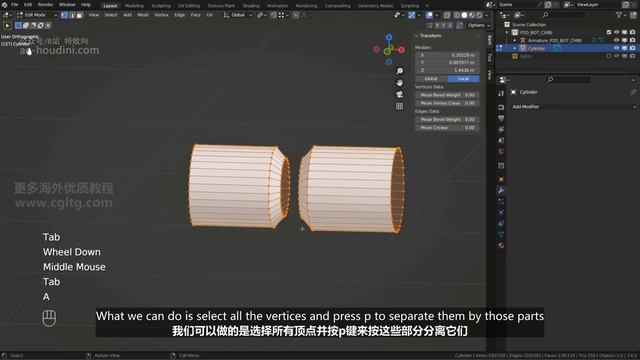640x360 pixels.
Task: Open the Render properties tab icon
Action: pyautogui.click(x=501, y=107)
